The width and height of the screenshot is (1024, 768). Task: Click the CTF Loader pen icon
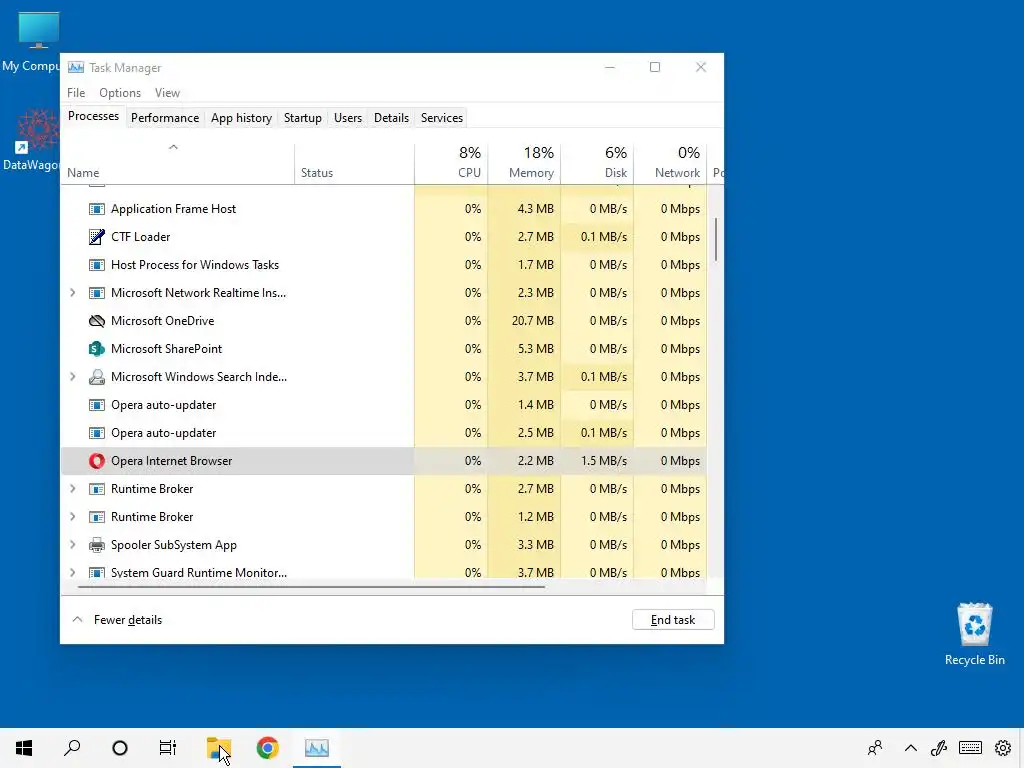tap(97, 237)
